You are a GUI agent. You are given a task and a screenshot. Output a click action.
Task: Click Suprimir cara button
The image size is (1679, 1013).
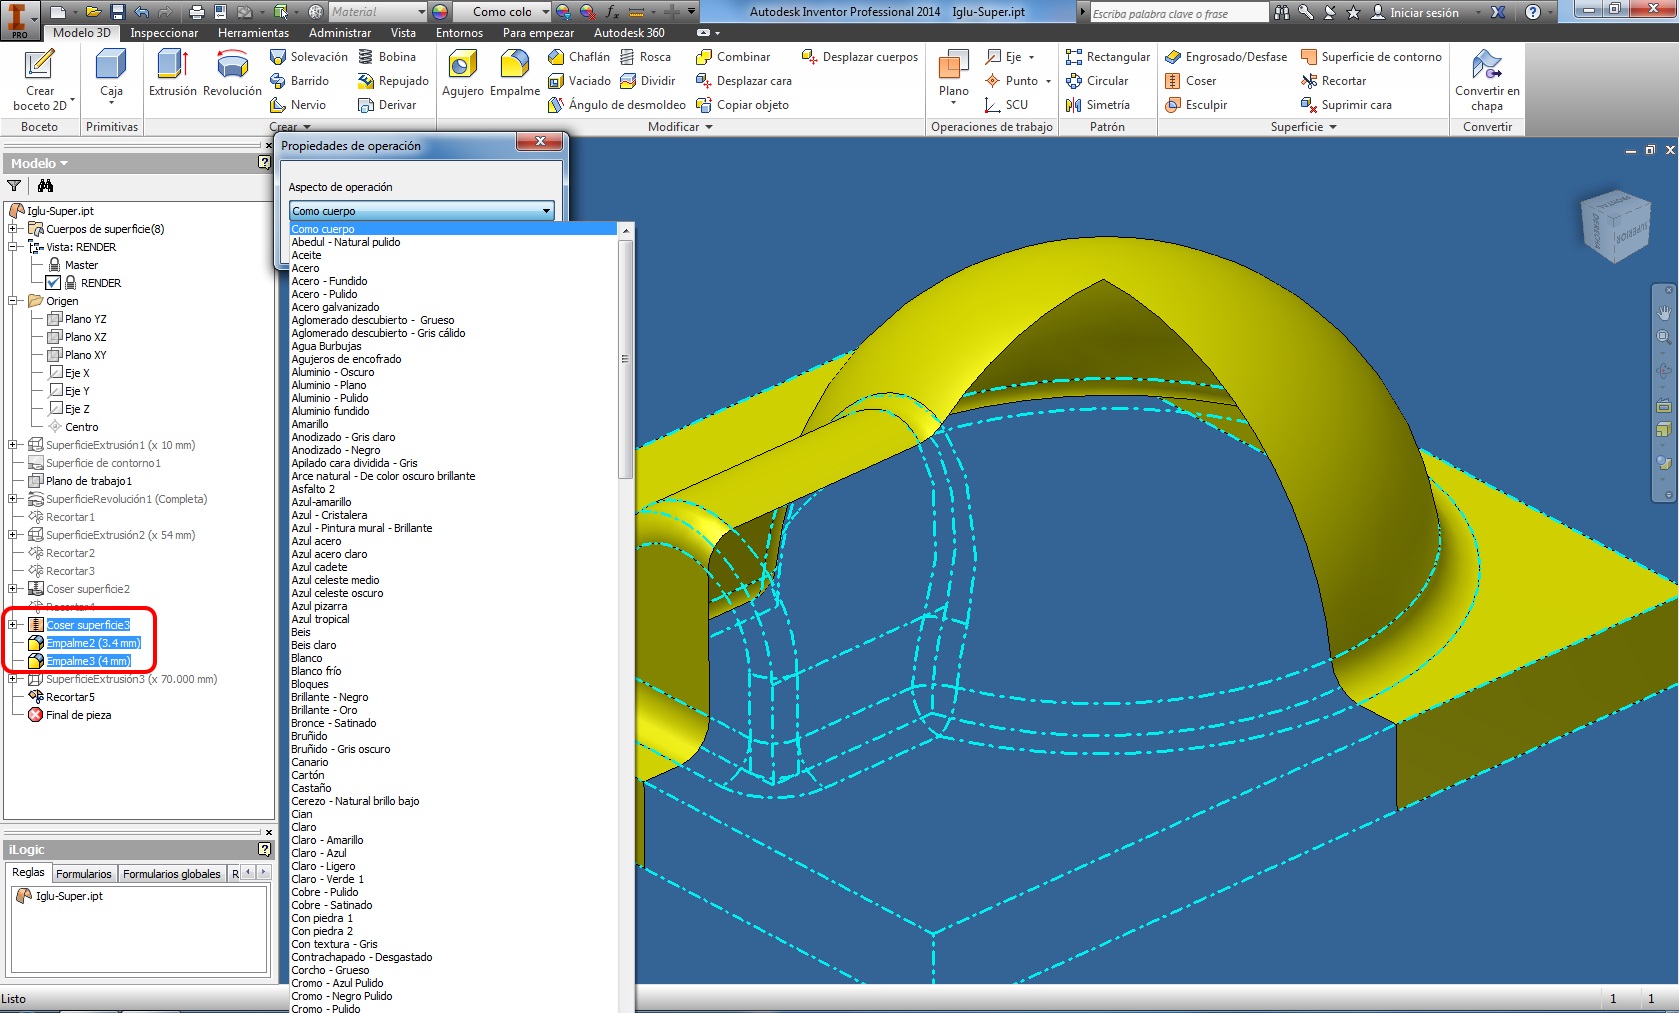[x=1346, y=105]
